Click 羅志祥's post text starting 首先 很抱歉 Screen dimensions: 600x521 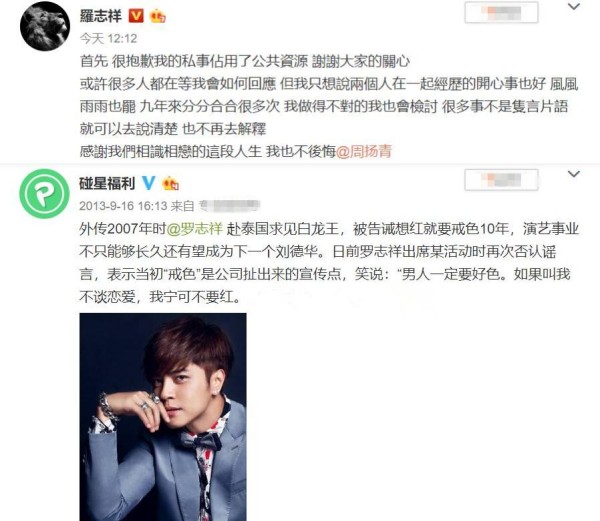tap(329, 106)
